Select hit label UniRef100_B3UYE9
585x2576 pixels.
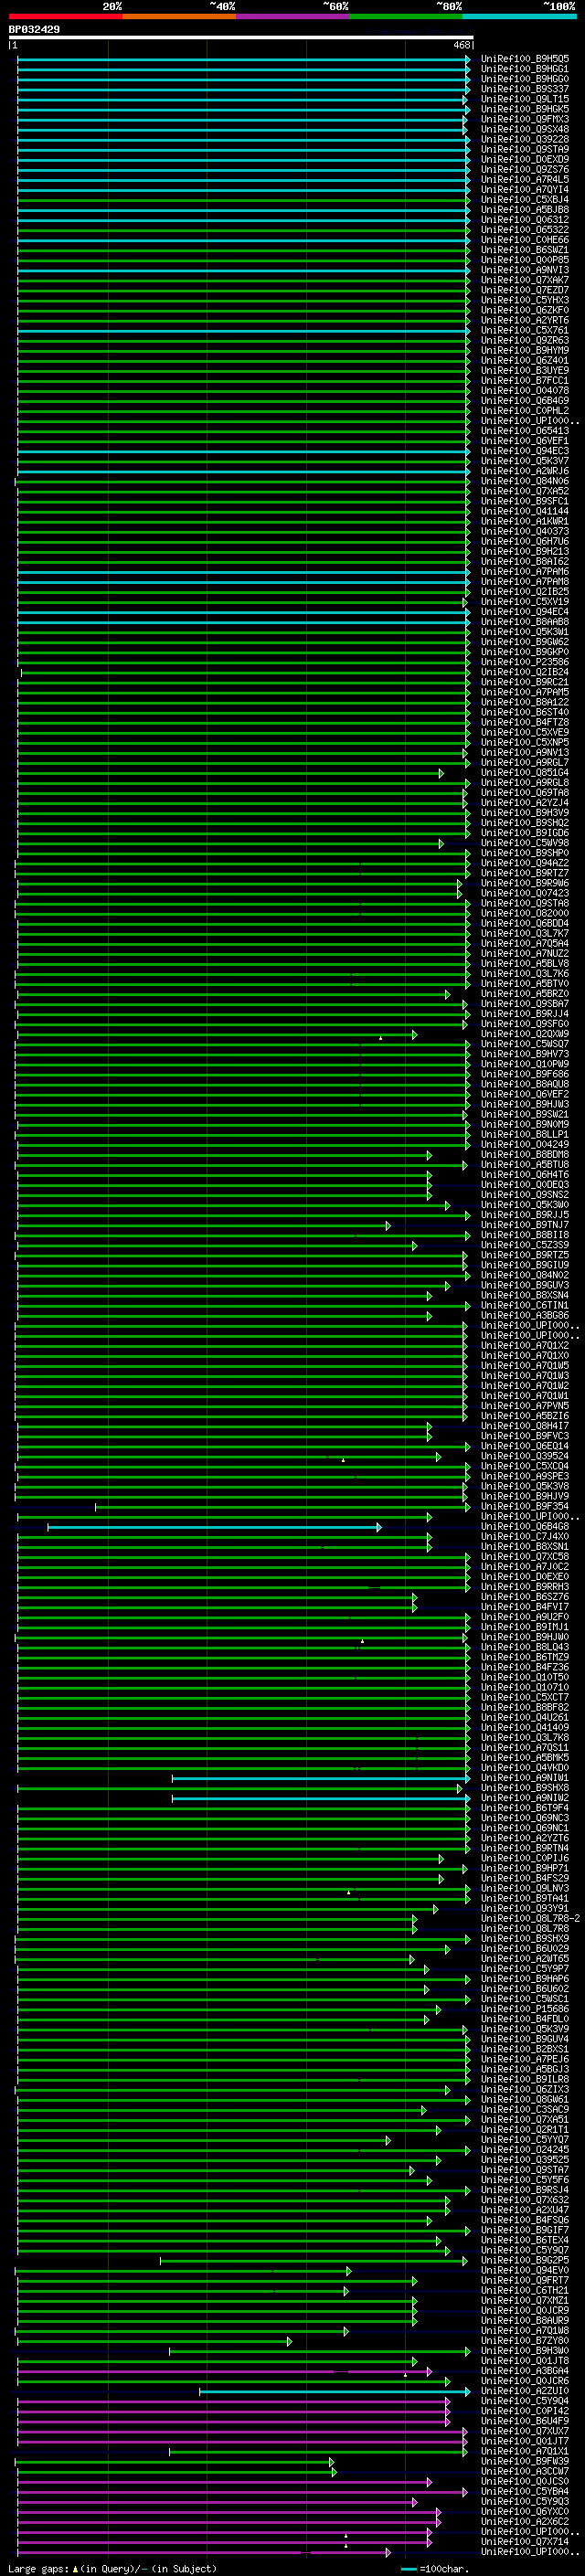(525, 370)
